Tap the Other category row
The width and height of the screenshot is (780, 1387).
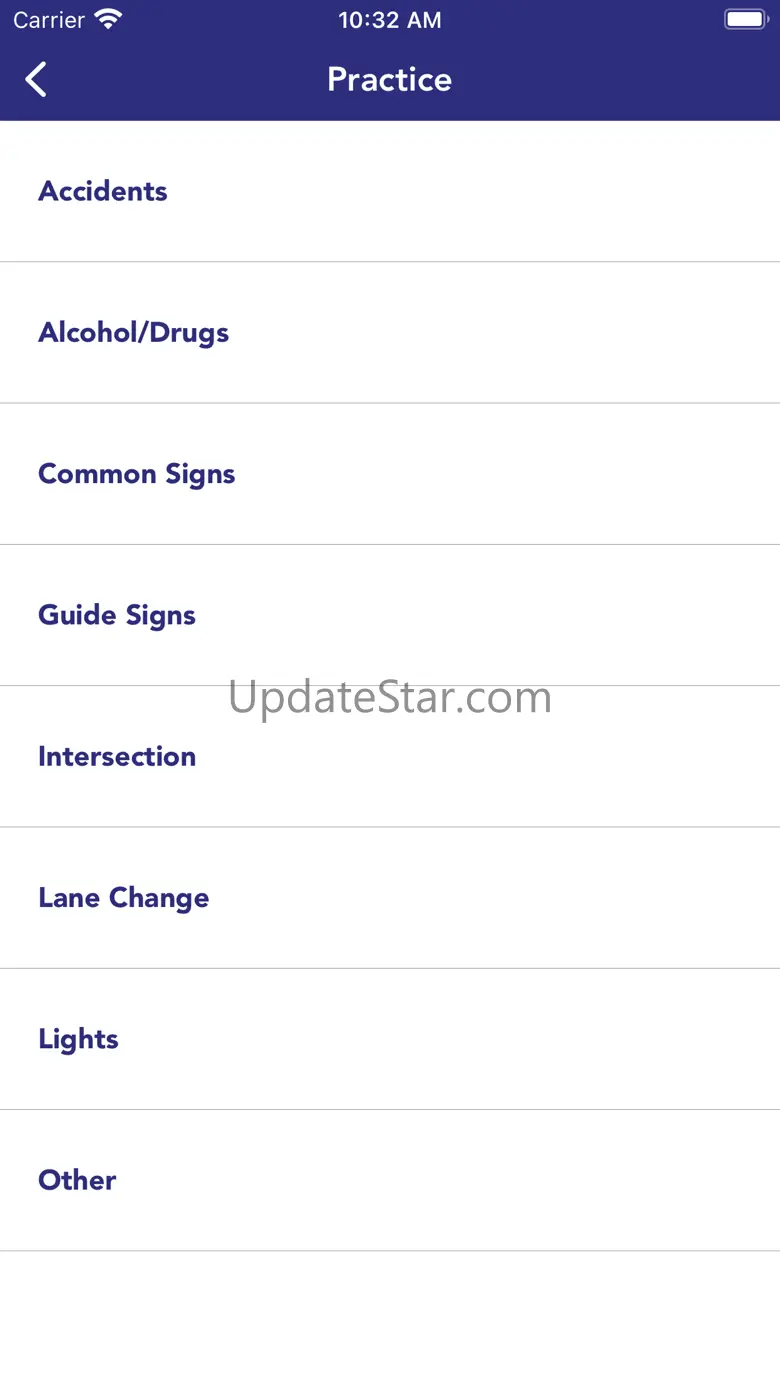pyautogui.click(x=78, y=1180)
